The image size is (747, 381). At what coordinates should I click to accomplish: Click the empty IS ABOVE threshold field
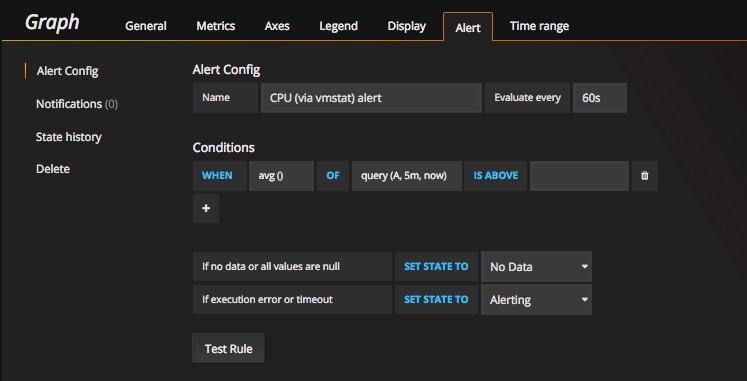coord(579,176)
